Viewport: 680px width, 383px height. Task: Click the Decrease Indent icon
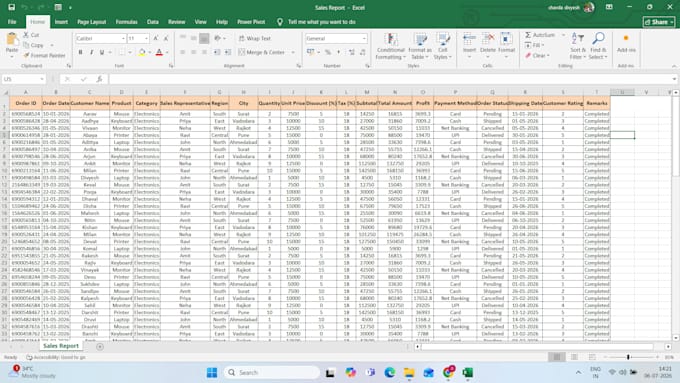pyautogui.click(x=217, y=52)
